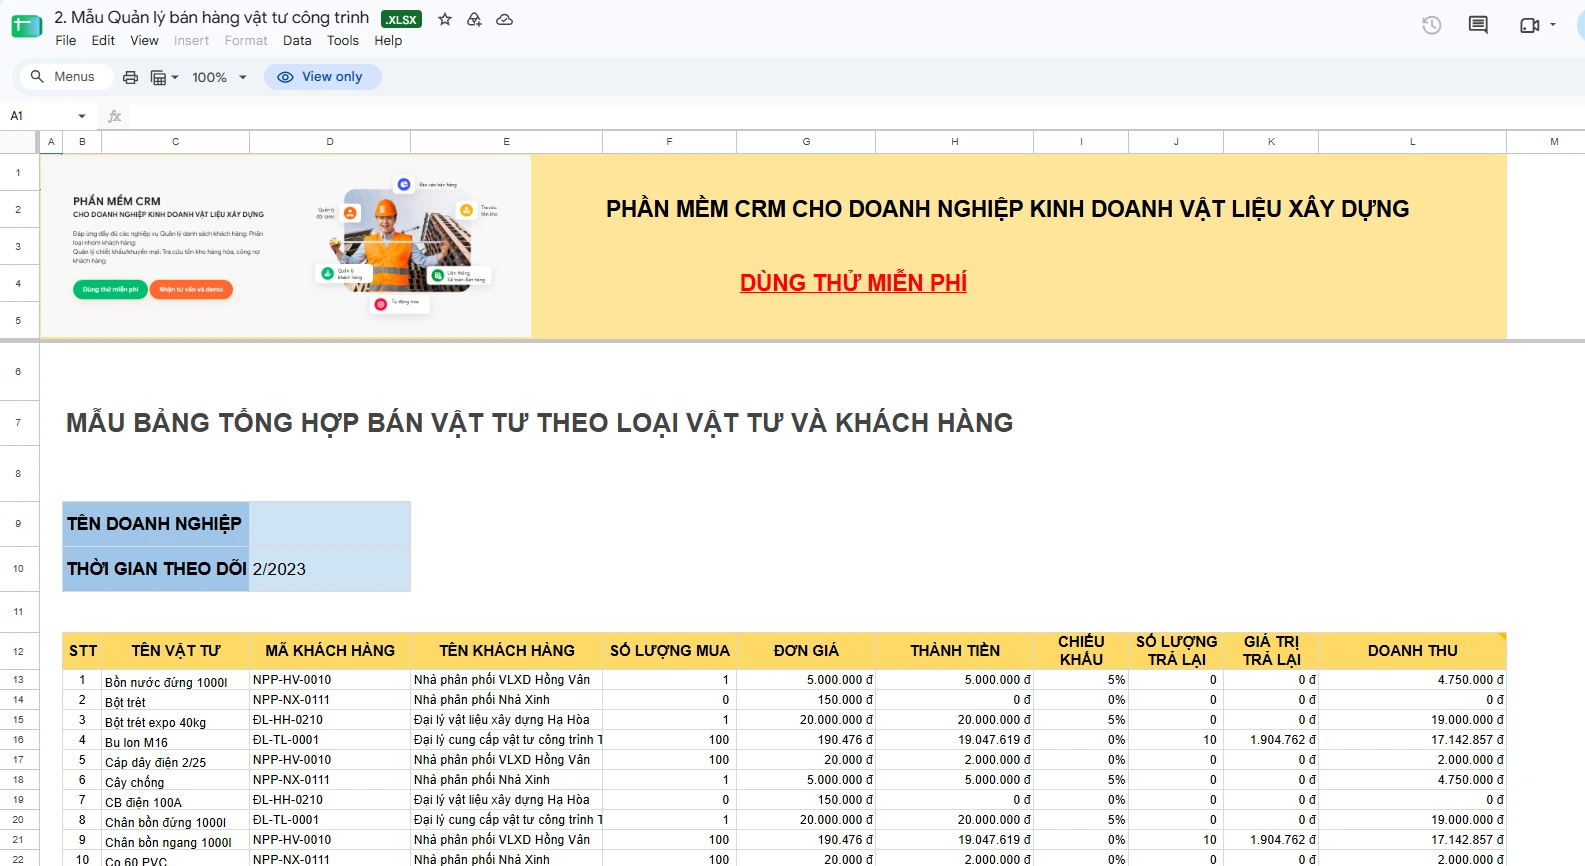The height and width of the screenshot is (866, 1585).
Task: Click the MÃ KHÁCH HÀNG header cell
Action: 330,651
